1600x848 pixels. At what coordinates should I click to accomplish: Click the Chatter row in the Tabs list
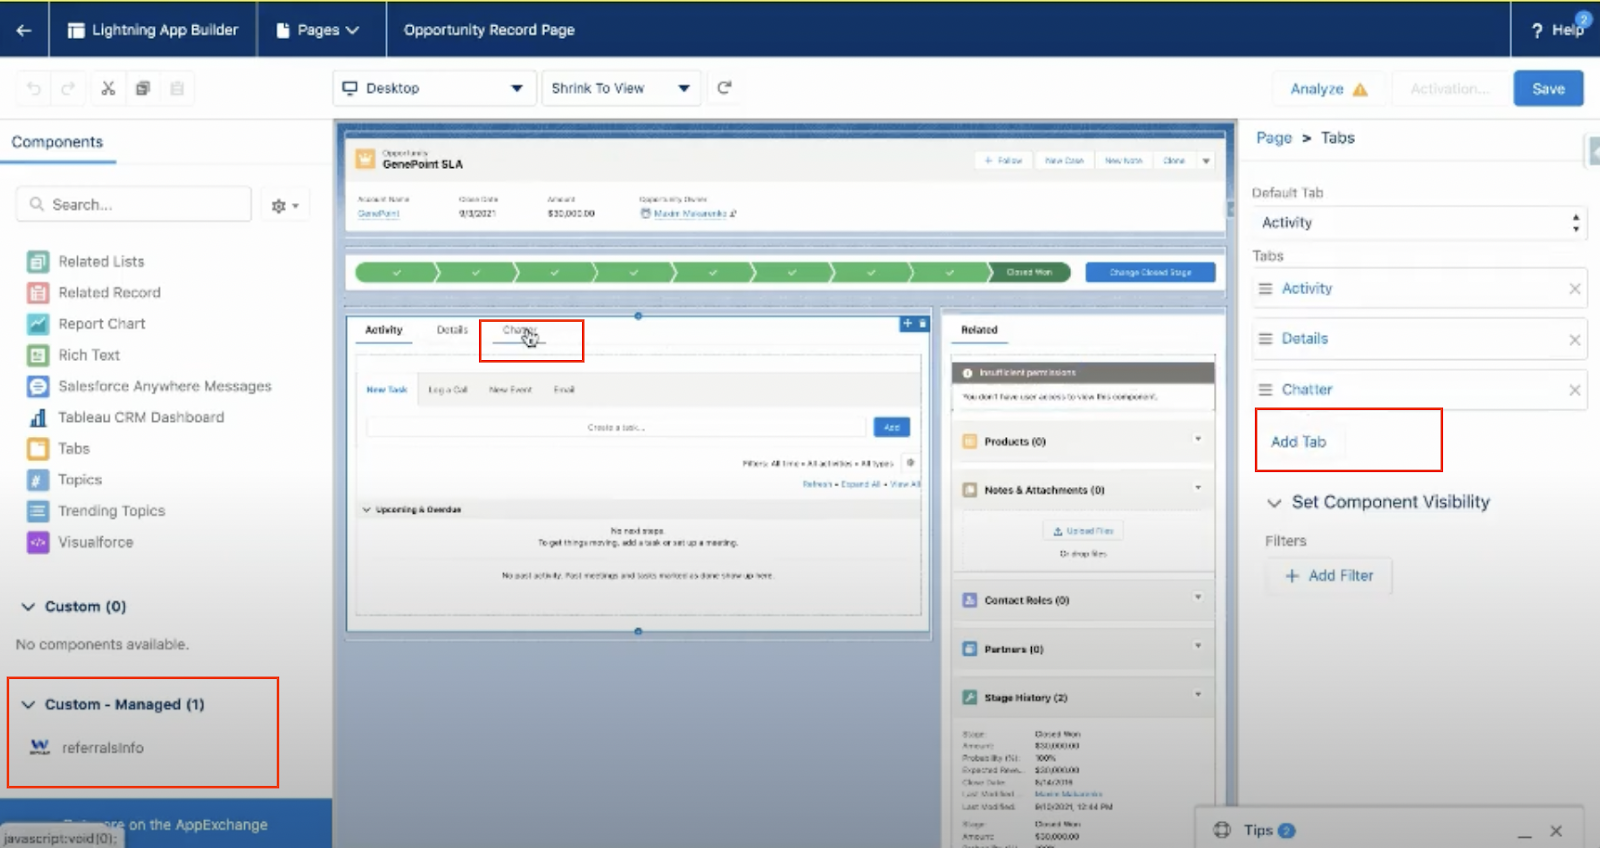click(1419, 390)
